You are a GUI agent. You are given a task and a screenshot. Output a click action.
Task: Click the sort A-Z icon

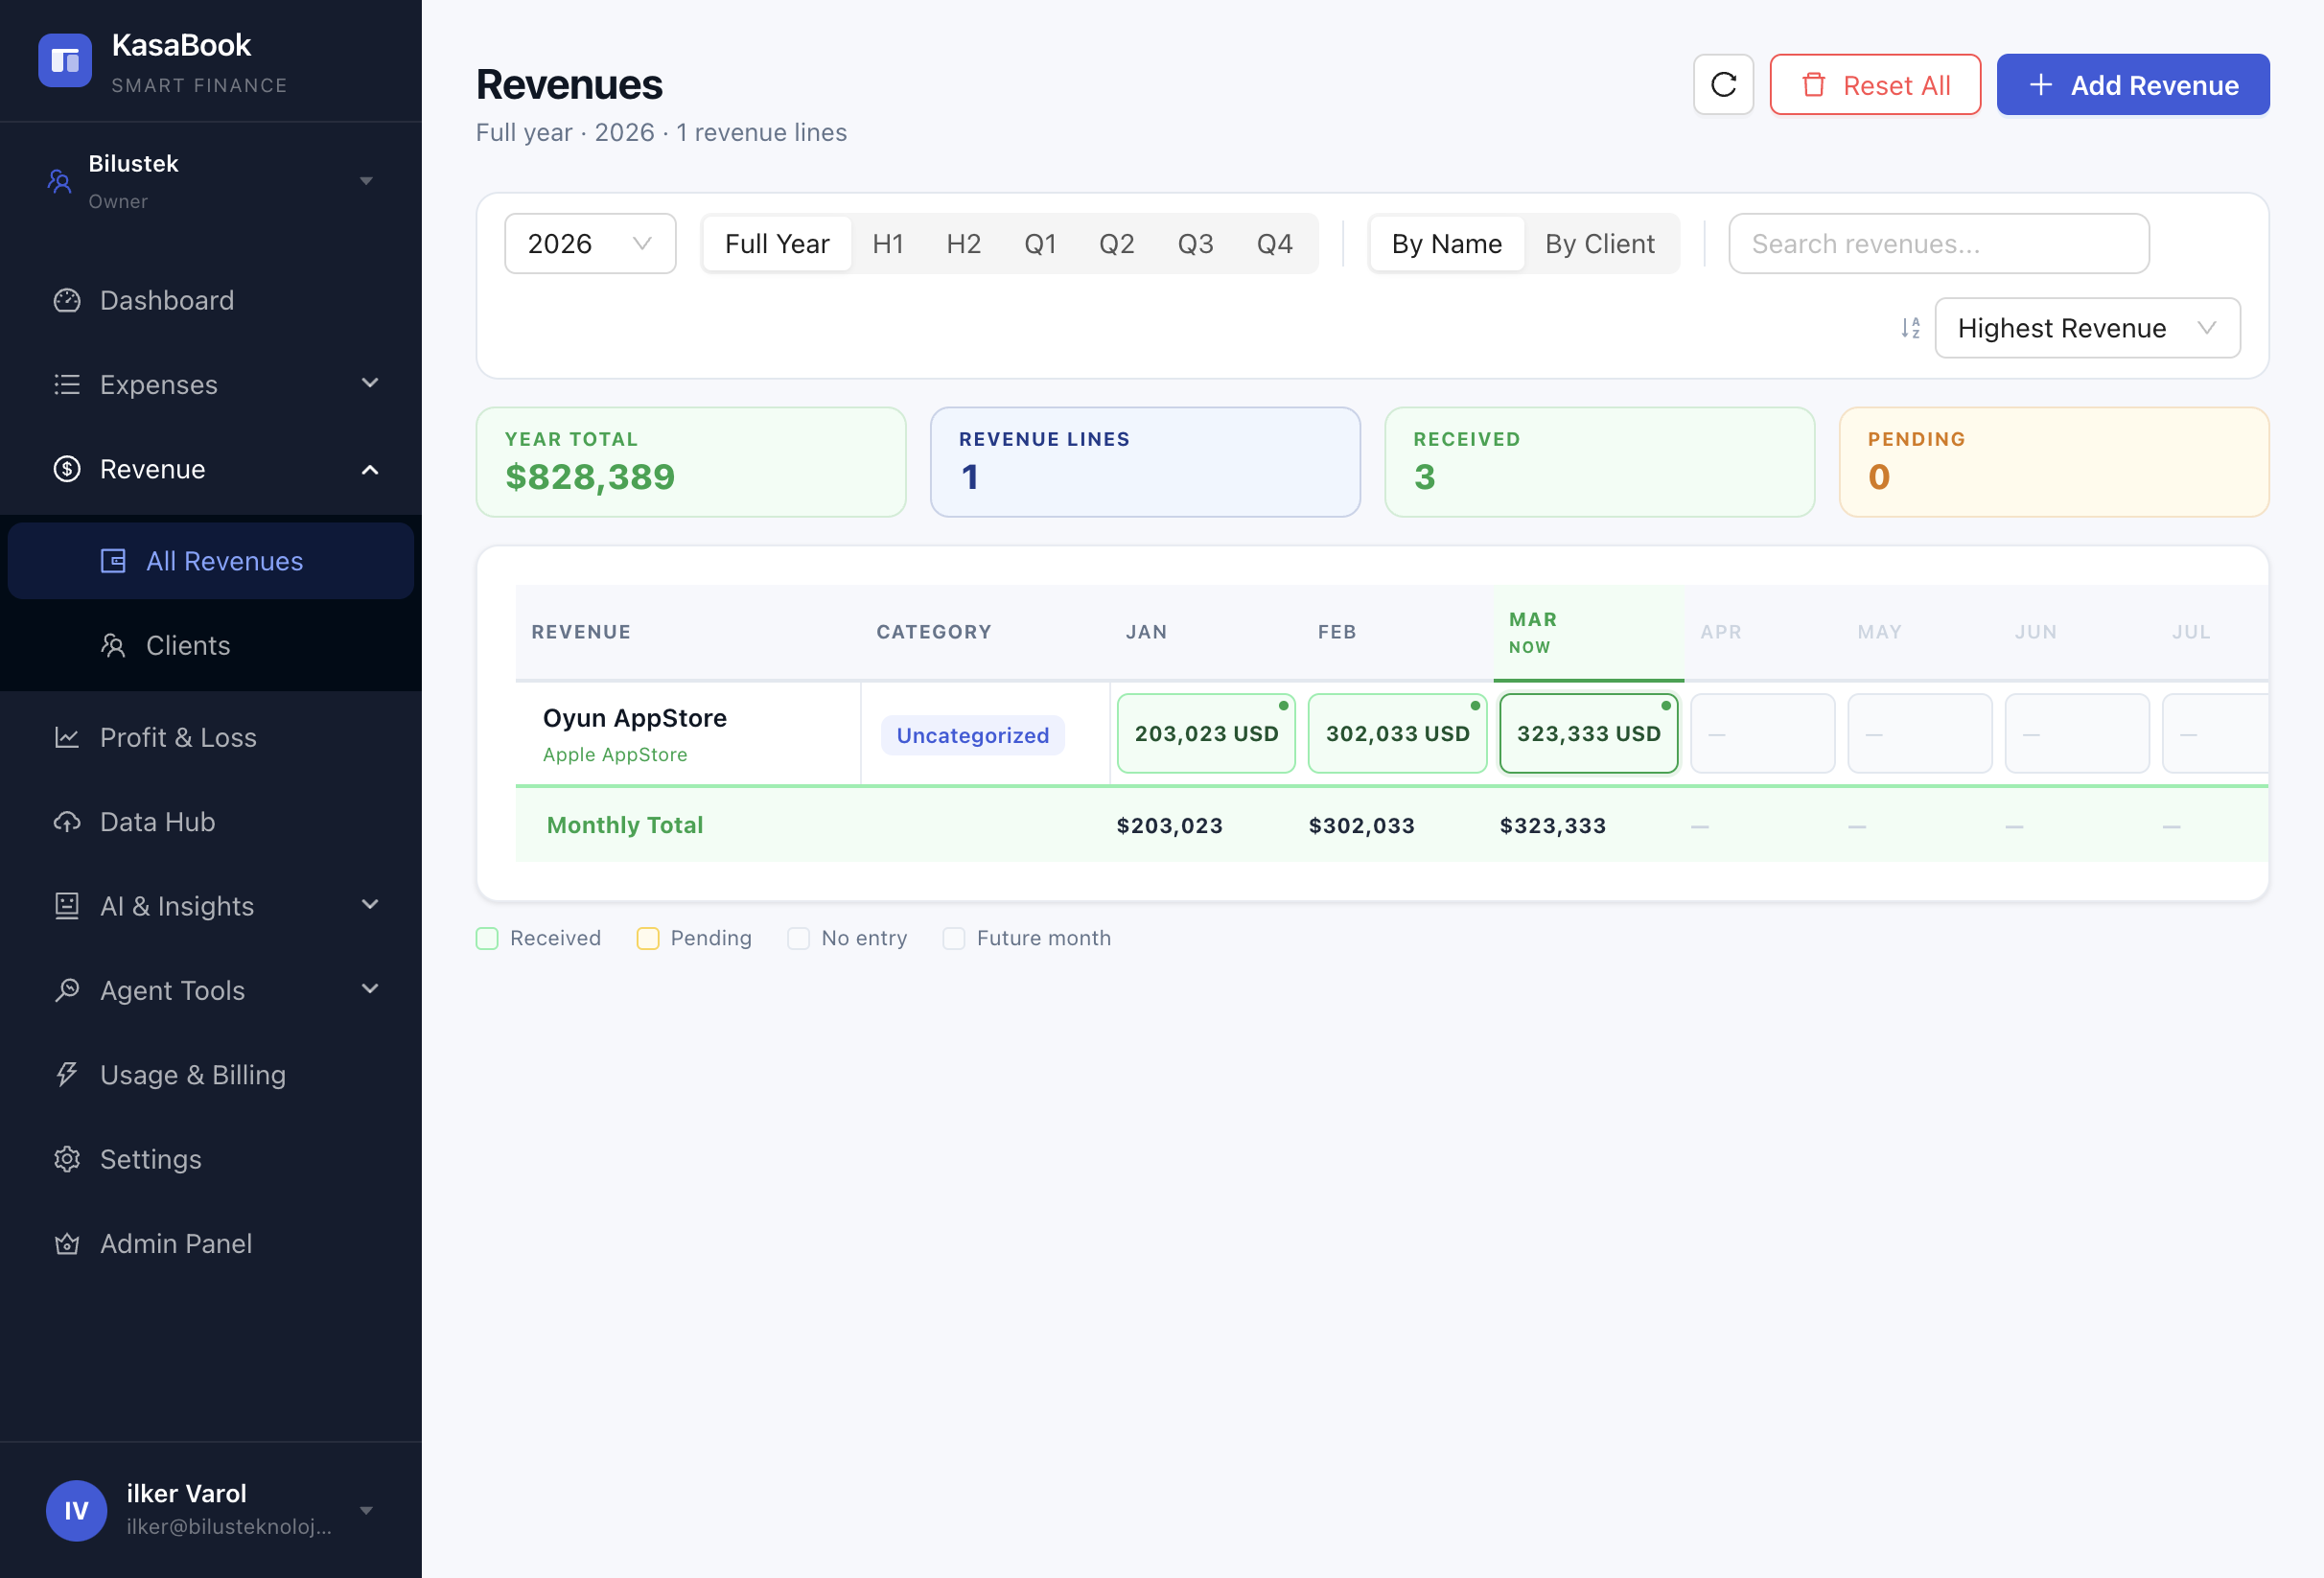pos(1910,328)
